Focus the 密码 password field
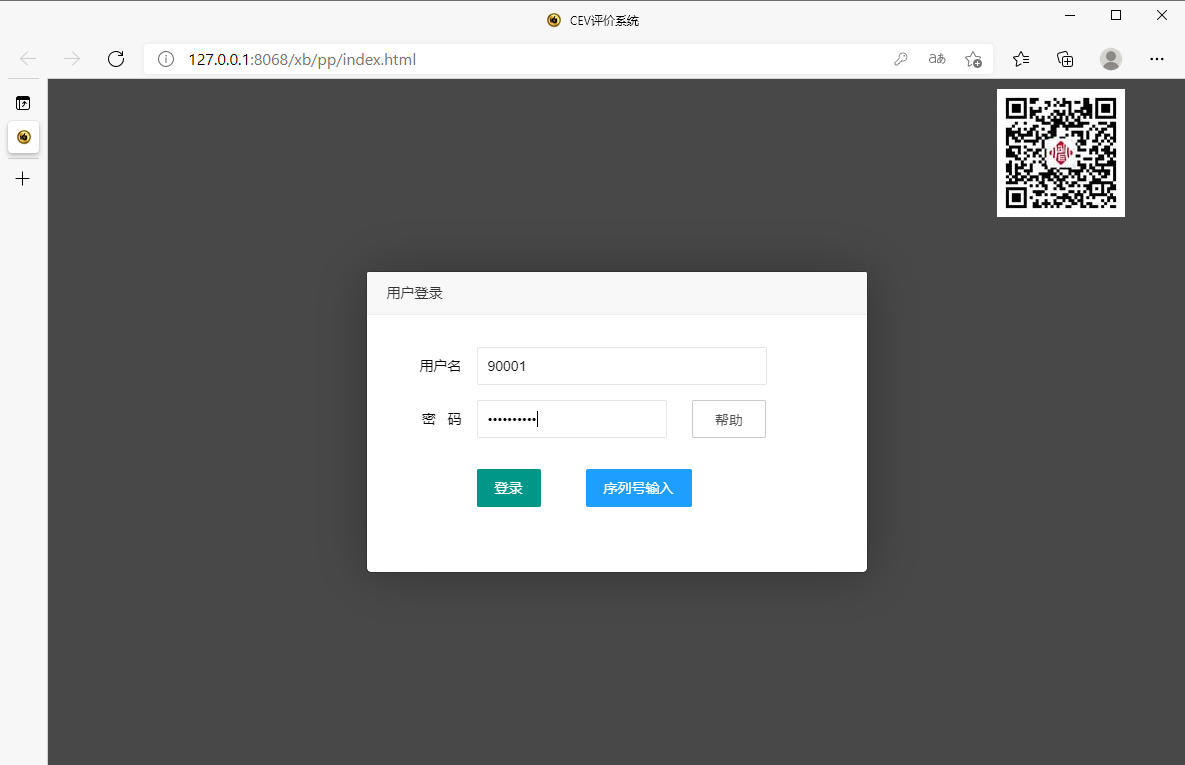This screenshot has height=765, width=1185. pos(571,419)
